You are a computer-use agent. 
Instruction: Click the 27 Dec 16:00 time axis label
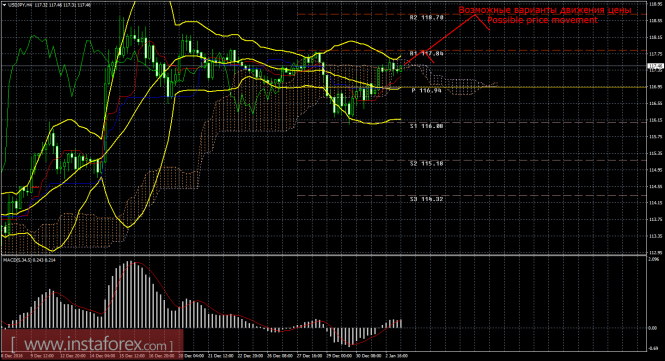click(310, 356)
